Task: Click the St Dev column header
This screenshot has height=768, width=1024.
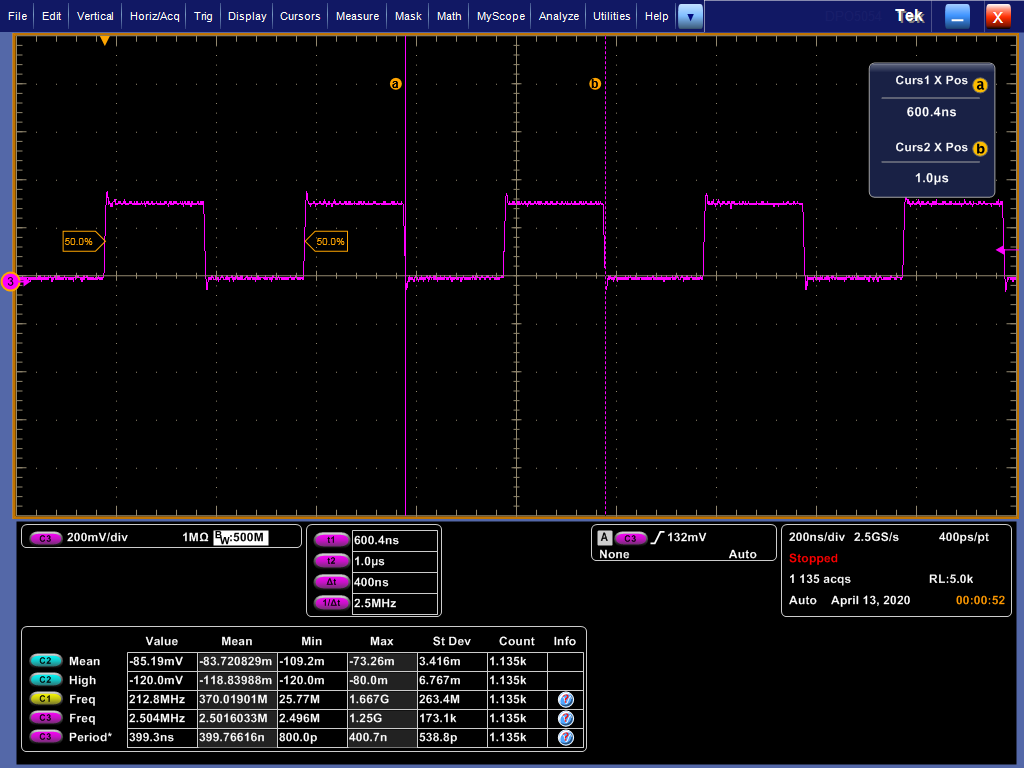Action: pos(451,641)
